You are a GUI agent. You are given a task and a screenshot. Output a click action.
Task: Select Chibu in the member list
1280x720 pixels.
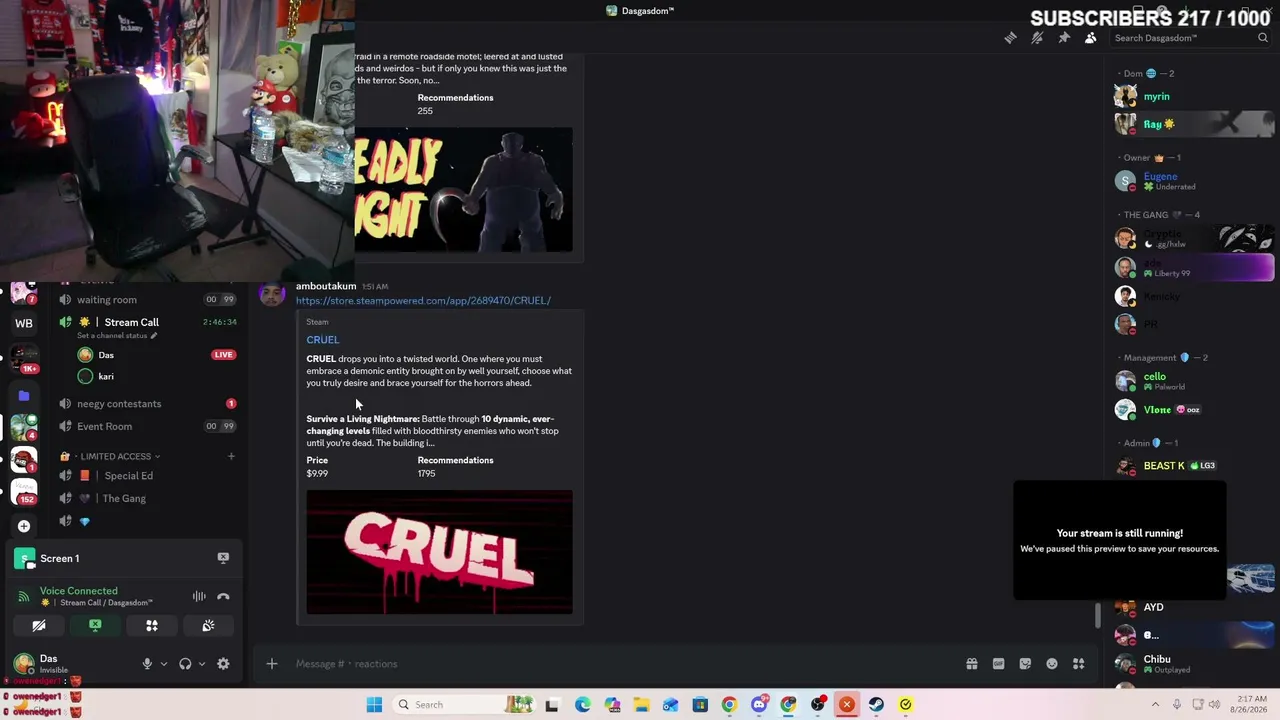pyautogui.click(x=1194, y=663)
